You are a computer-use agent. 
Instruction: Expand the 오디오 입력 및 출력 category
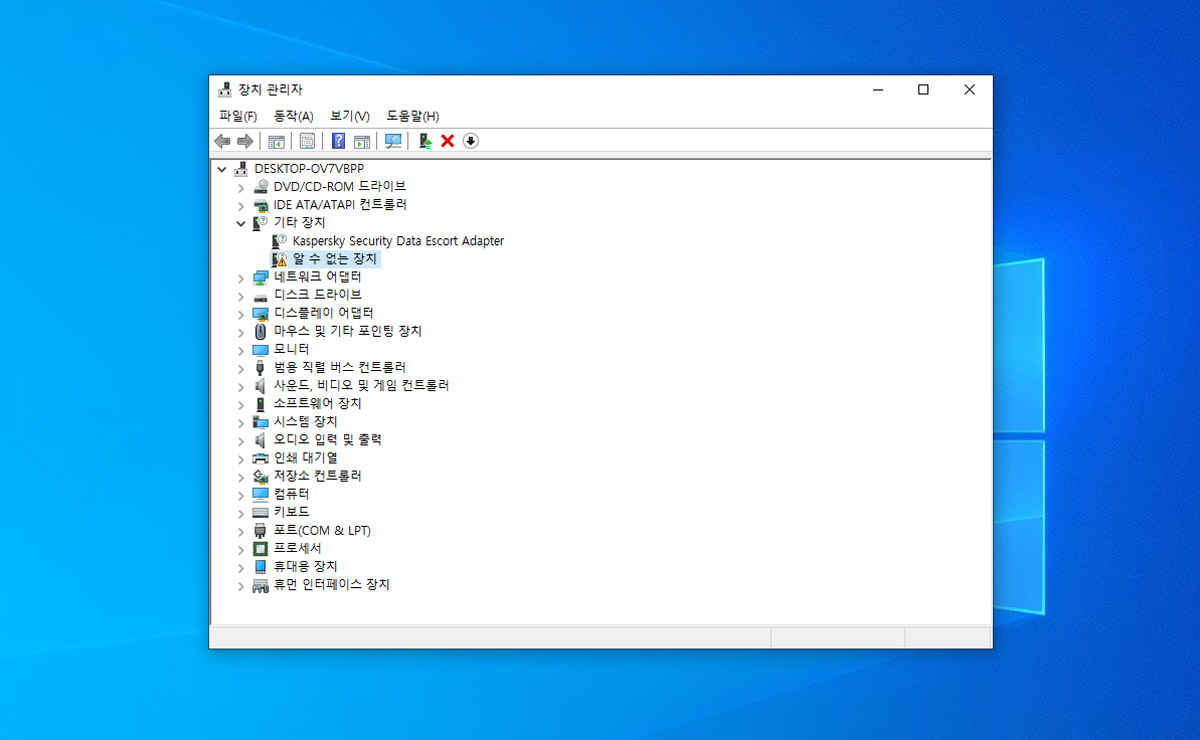pos(241,441)
